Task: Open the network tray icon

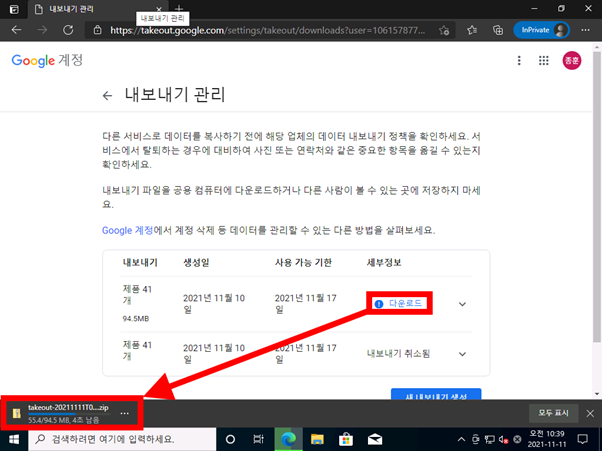Action: (x=490, y=439)
